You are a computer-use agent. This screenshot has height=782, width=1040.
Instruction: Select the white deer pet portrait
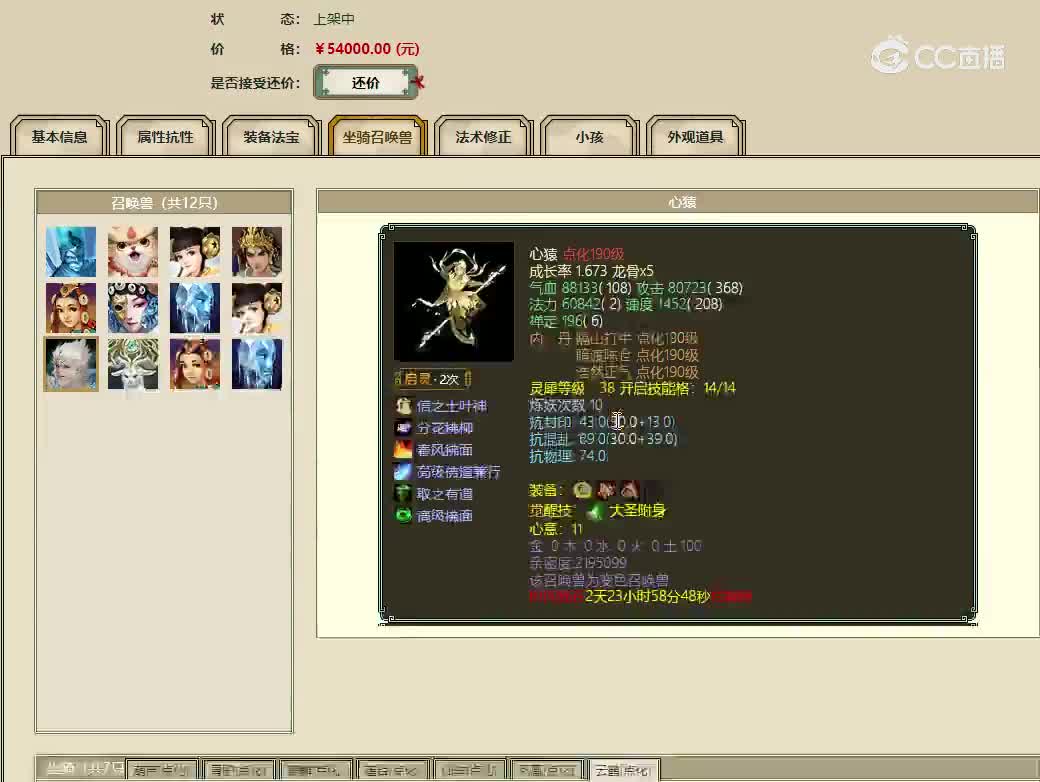coord(133,364)
